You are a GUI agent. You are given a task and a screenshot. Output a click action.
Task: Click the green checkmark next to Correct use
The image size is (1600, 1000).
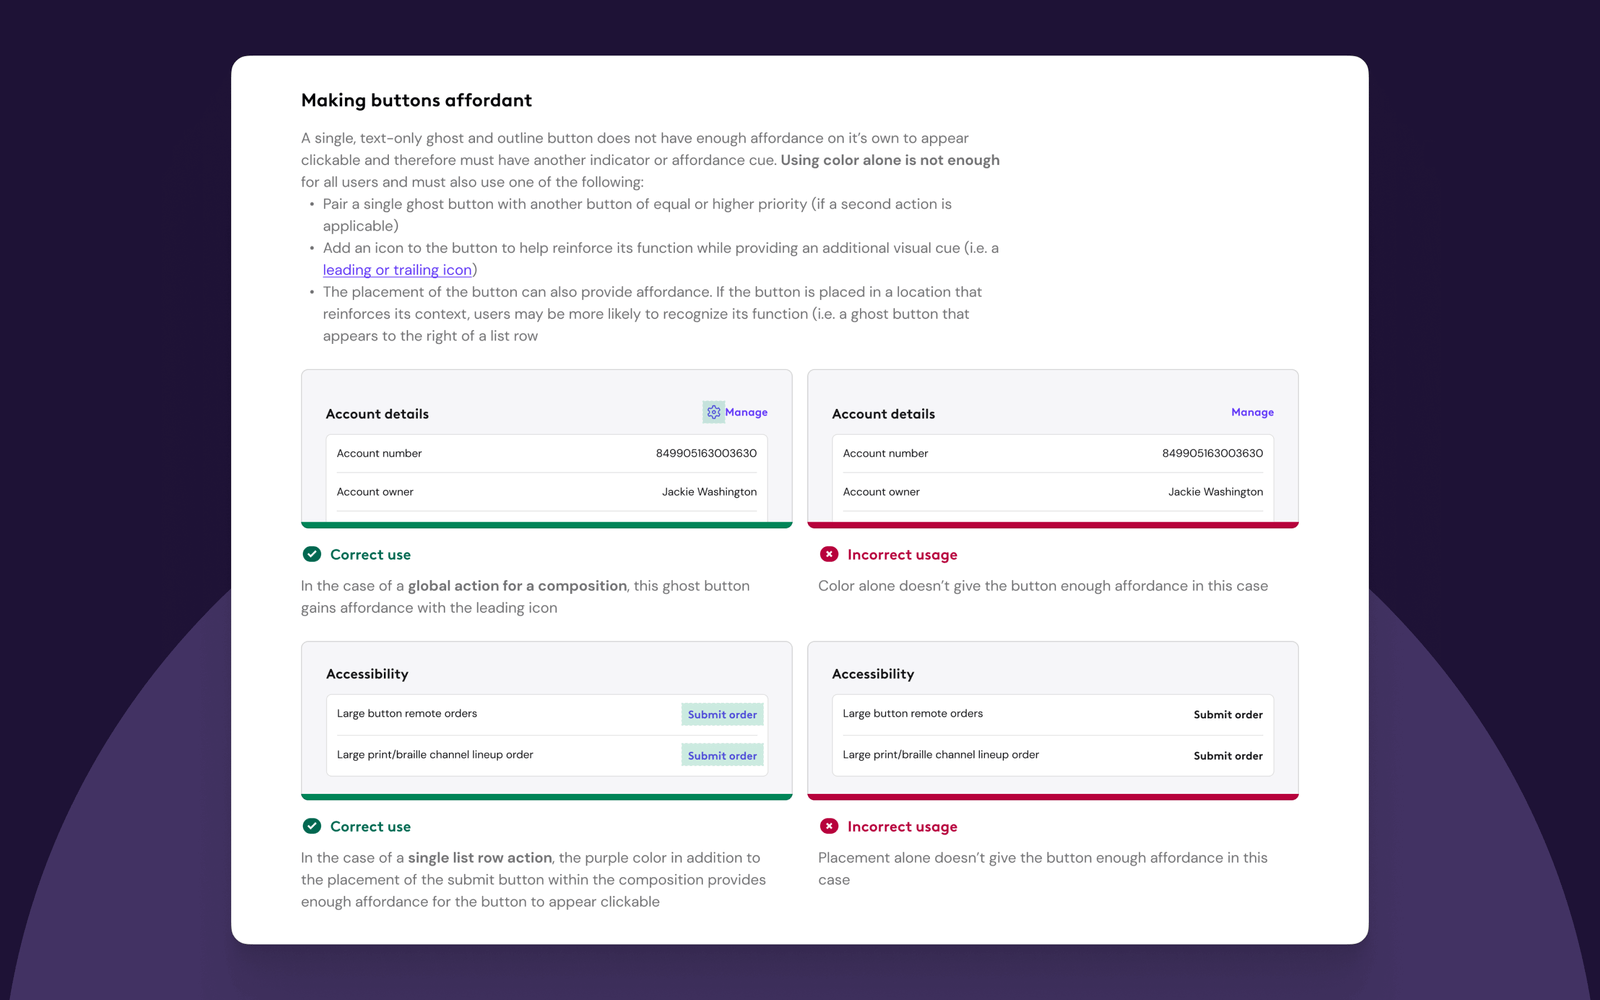coord(311,553)
